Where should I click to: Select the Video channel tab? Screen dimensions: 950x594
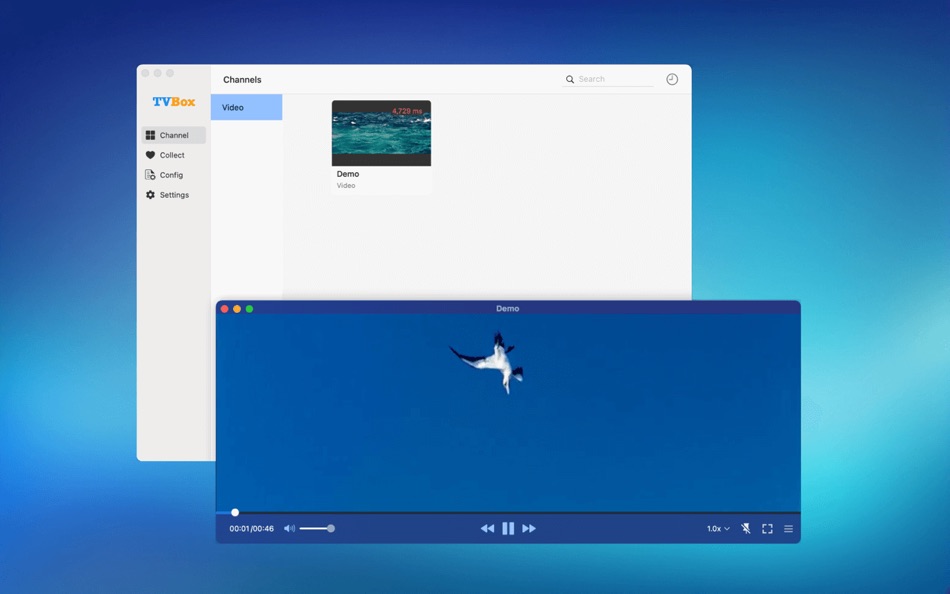tap(247, 107)
